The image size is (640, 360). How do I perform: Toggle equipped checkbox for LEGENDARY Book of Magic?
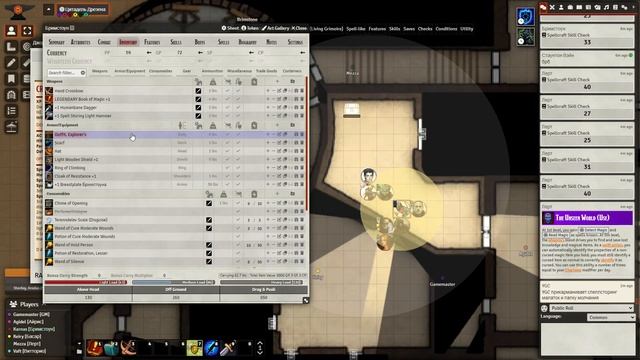pyautogui.click(x=198, y=99)
